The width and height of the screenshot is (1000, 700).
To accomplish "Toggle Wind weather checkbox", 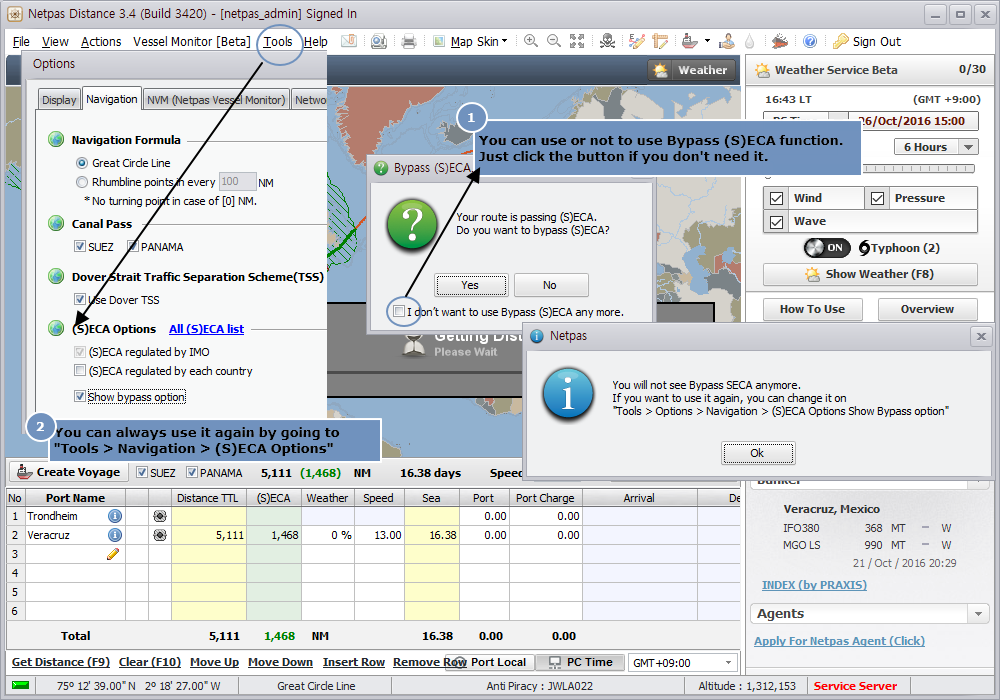I will (776, 198).
